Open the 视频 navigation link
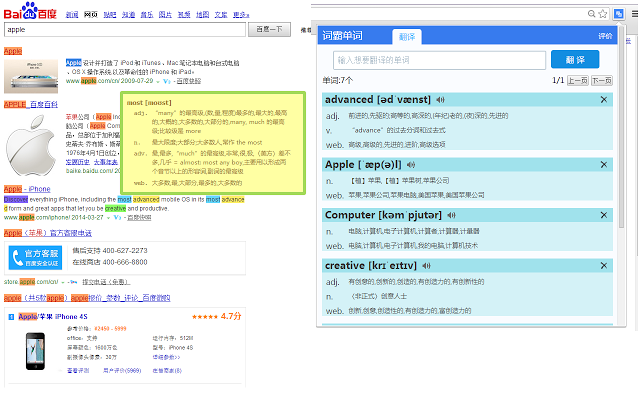The height and width of the screenshot is (400, 640). [184, 15]
